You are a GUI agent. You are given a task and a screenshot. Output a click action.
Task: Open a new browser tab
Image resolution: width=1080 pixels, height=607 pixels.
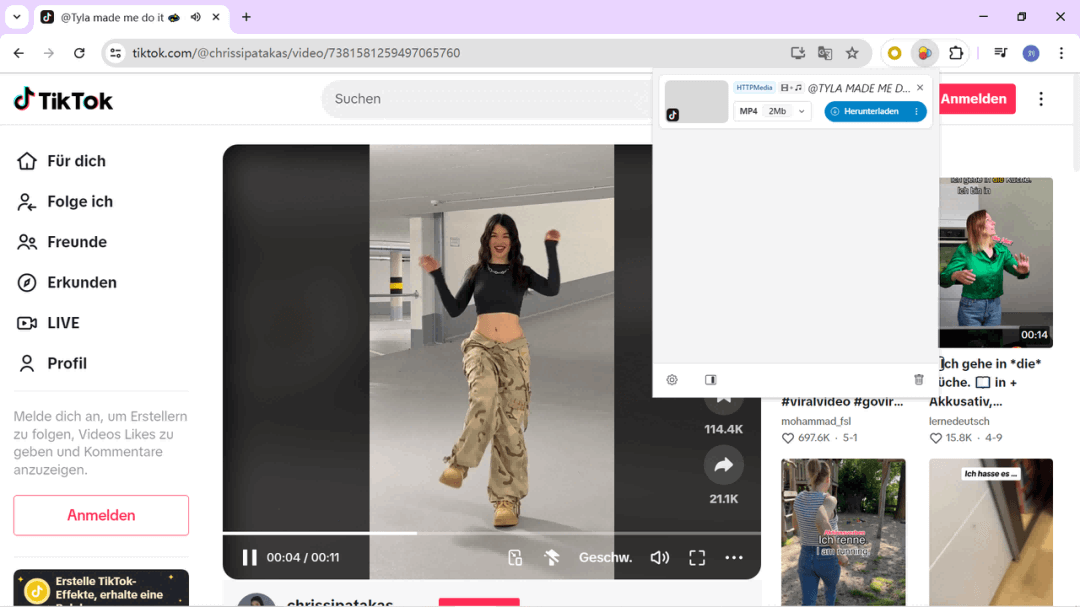246,17
